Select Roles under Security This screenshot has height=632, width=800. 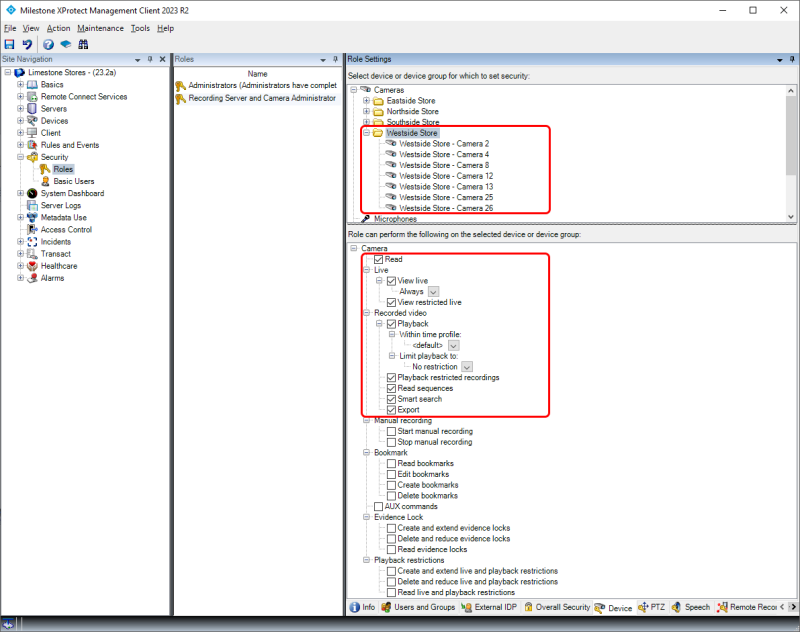[x=63, y=169]
